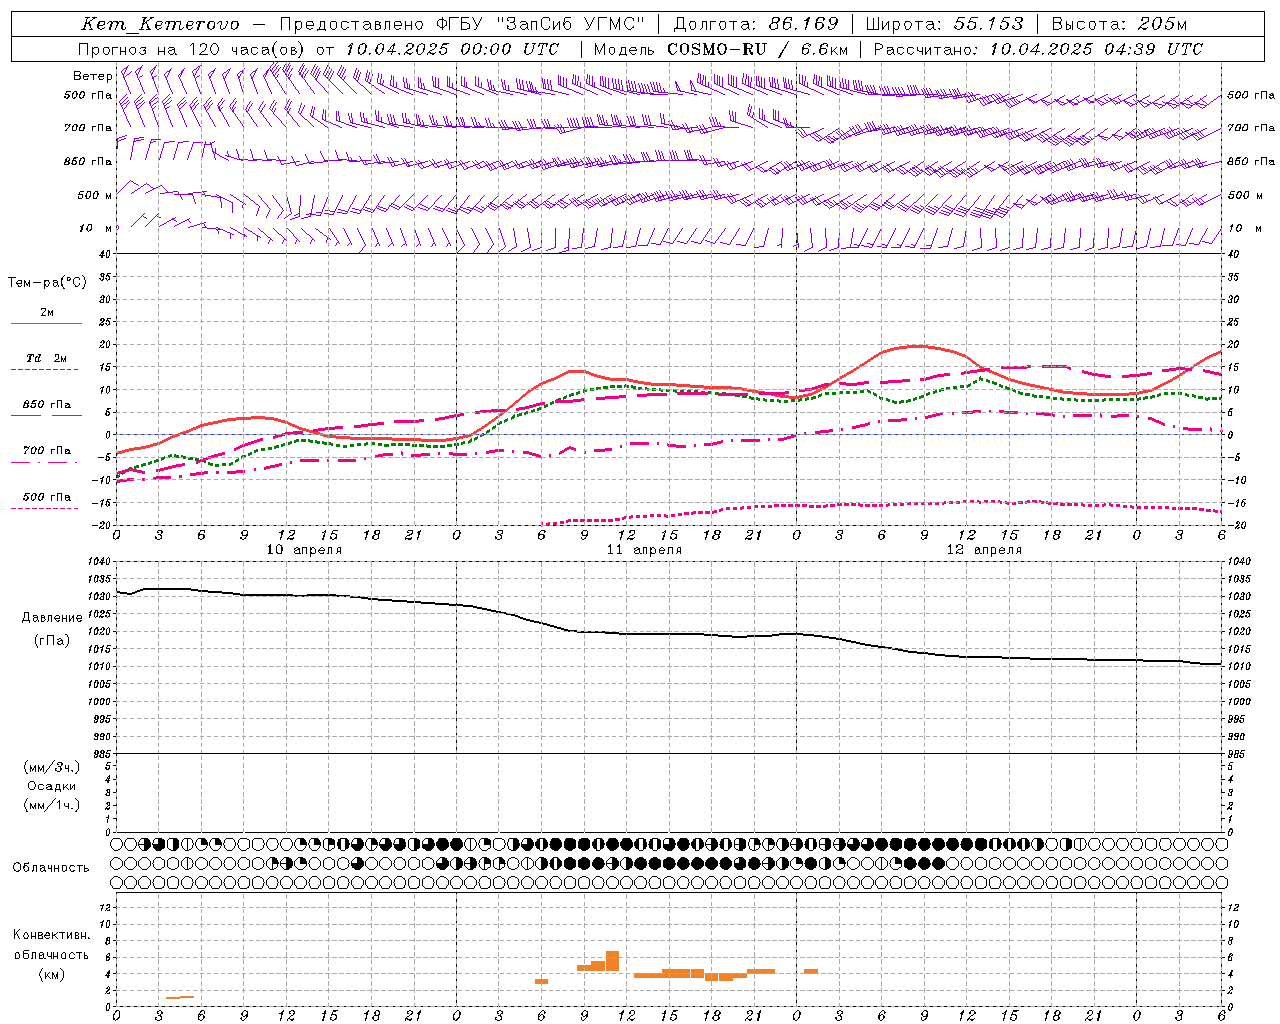
Task: Click the Тем-ра(°C) temperature label
Action: click(x=47, y=282)
